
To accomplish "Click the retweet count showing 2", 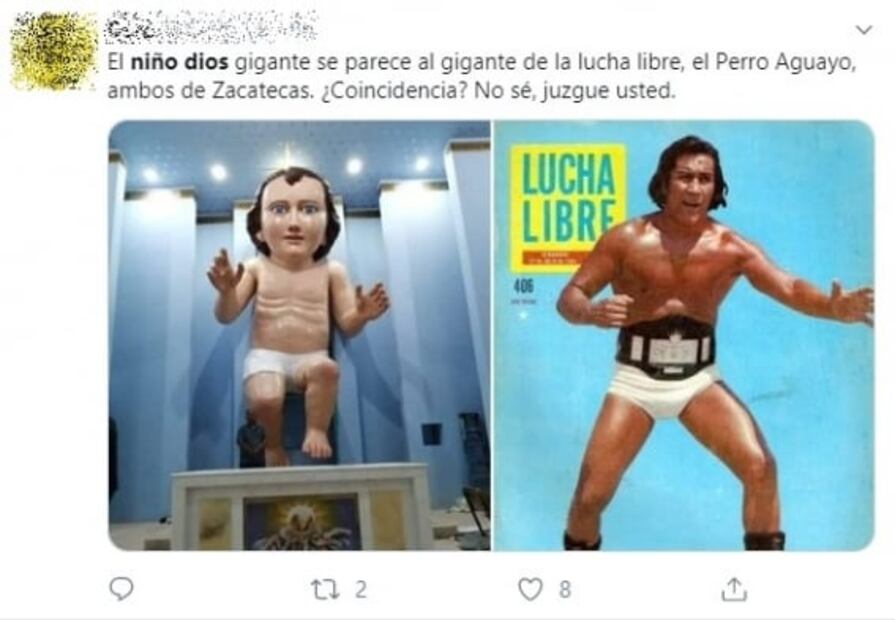I will tap(360, 590).
